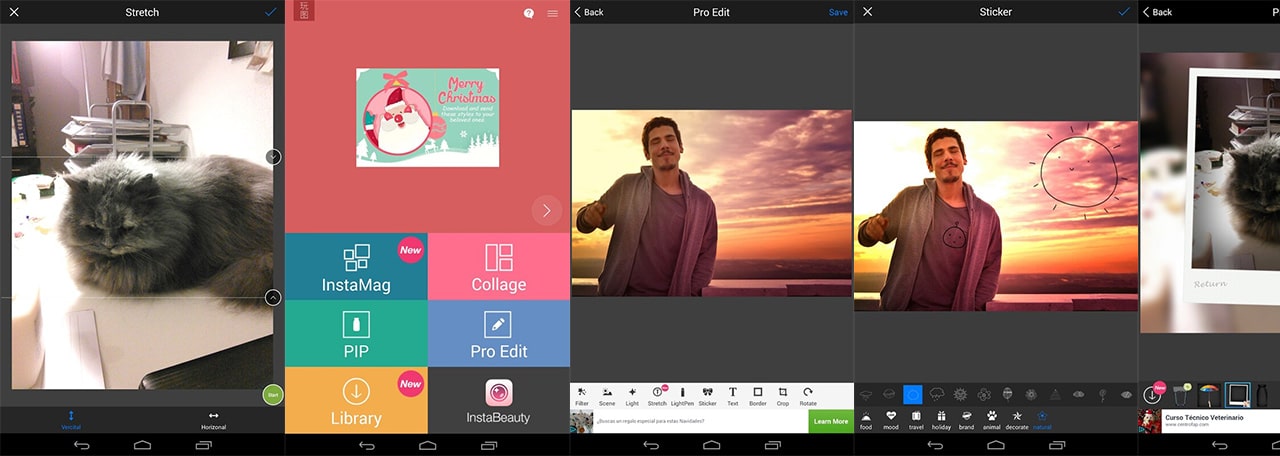1280x456 pixels.
Task: Open the hamburger menu on home screen
Action: (552, 13)
